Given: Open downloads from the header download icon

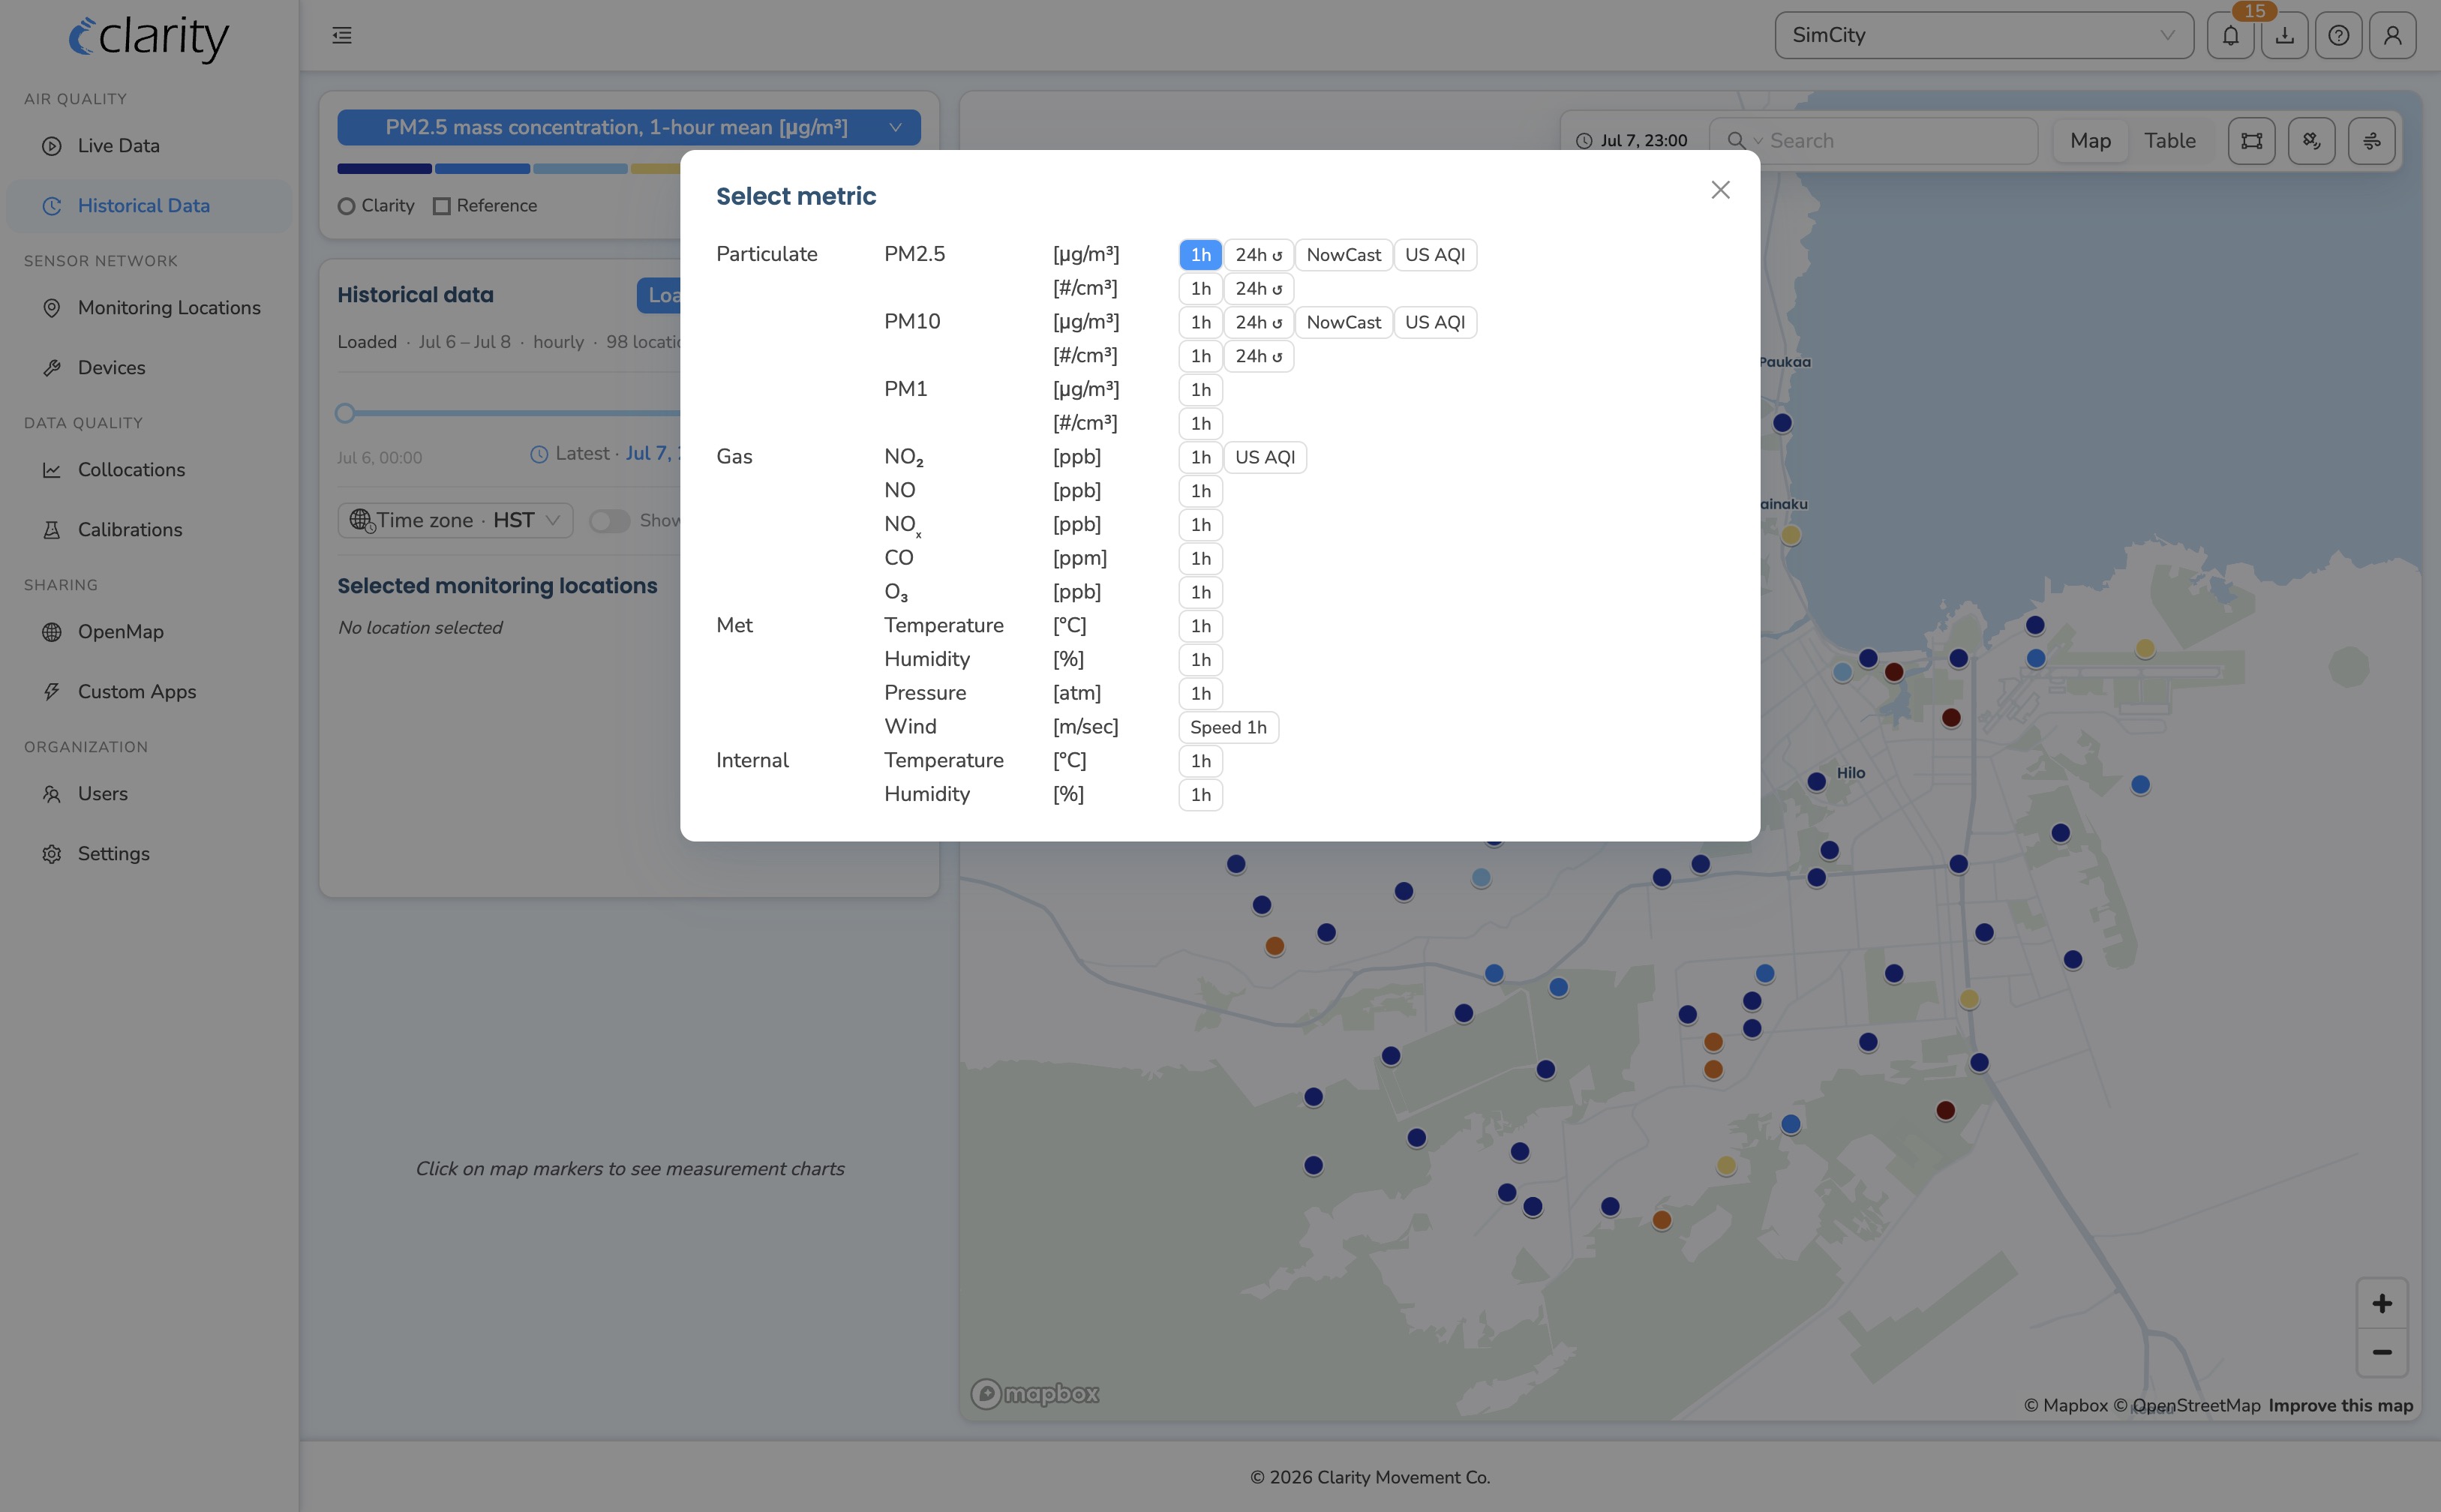Looking at the screenshot, I should point(2285,36).
